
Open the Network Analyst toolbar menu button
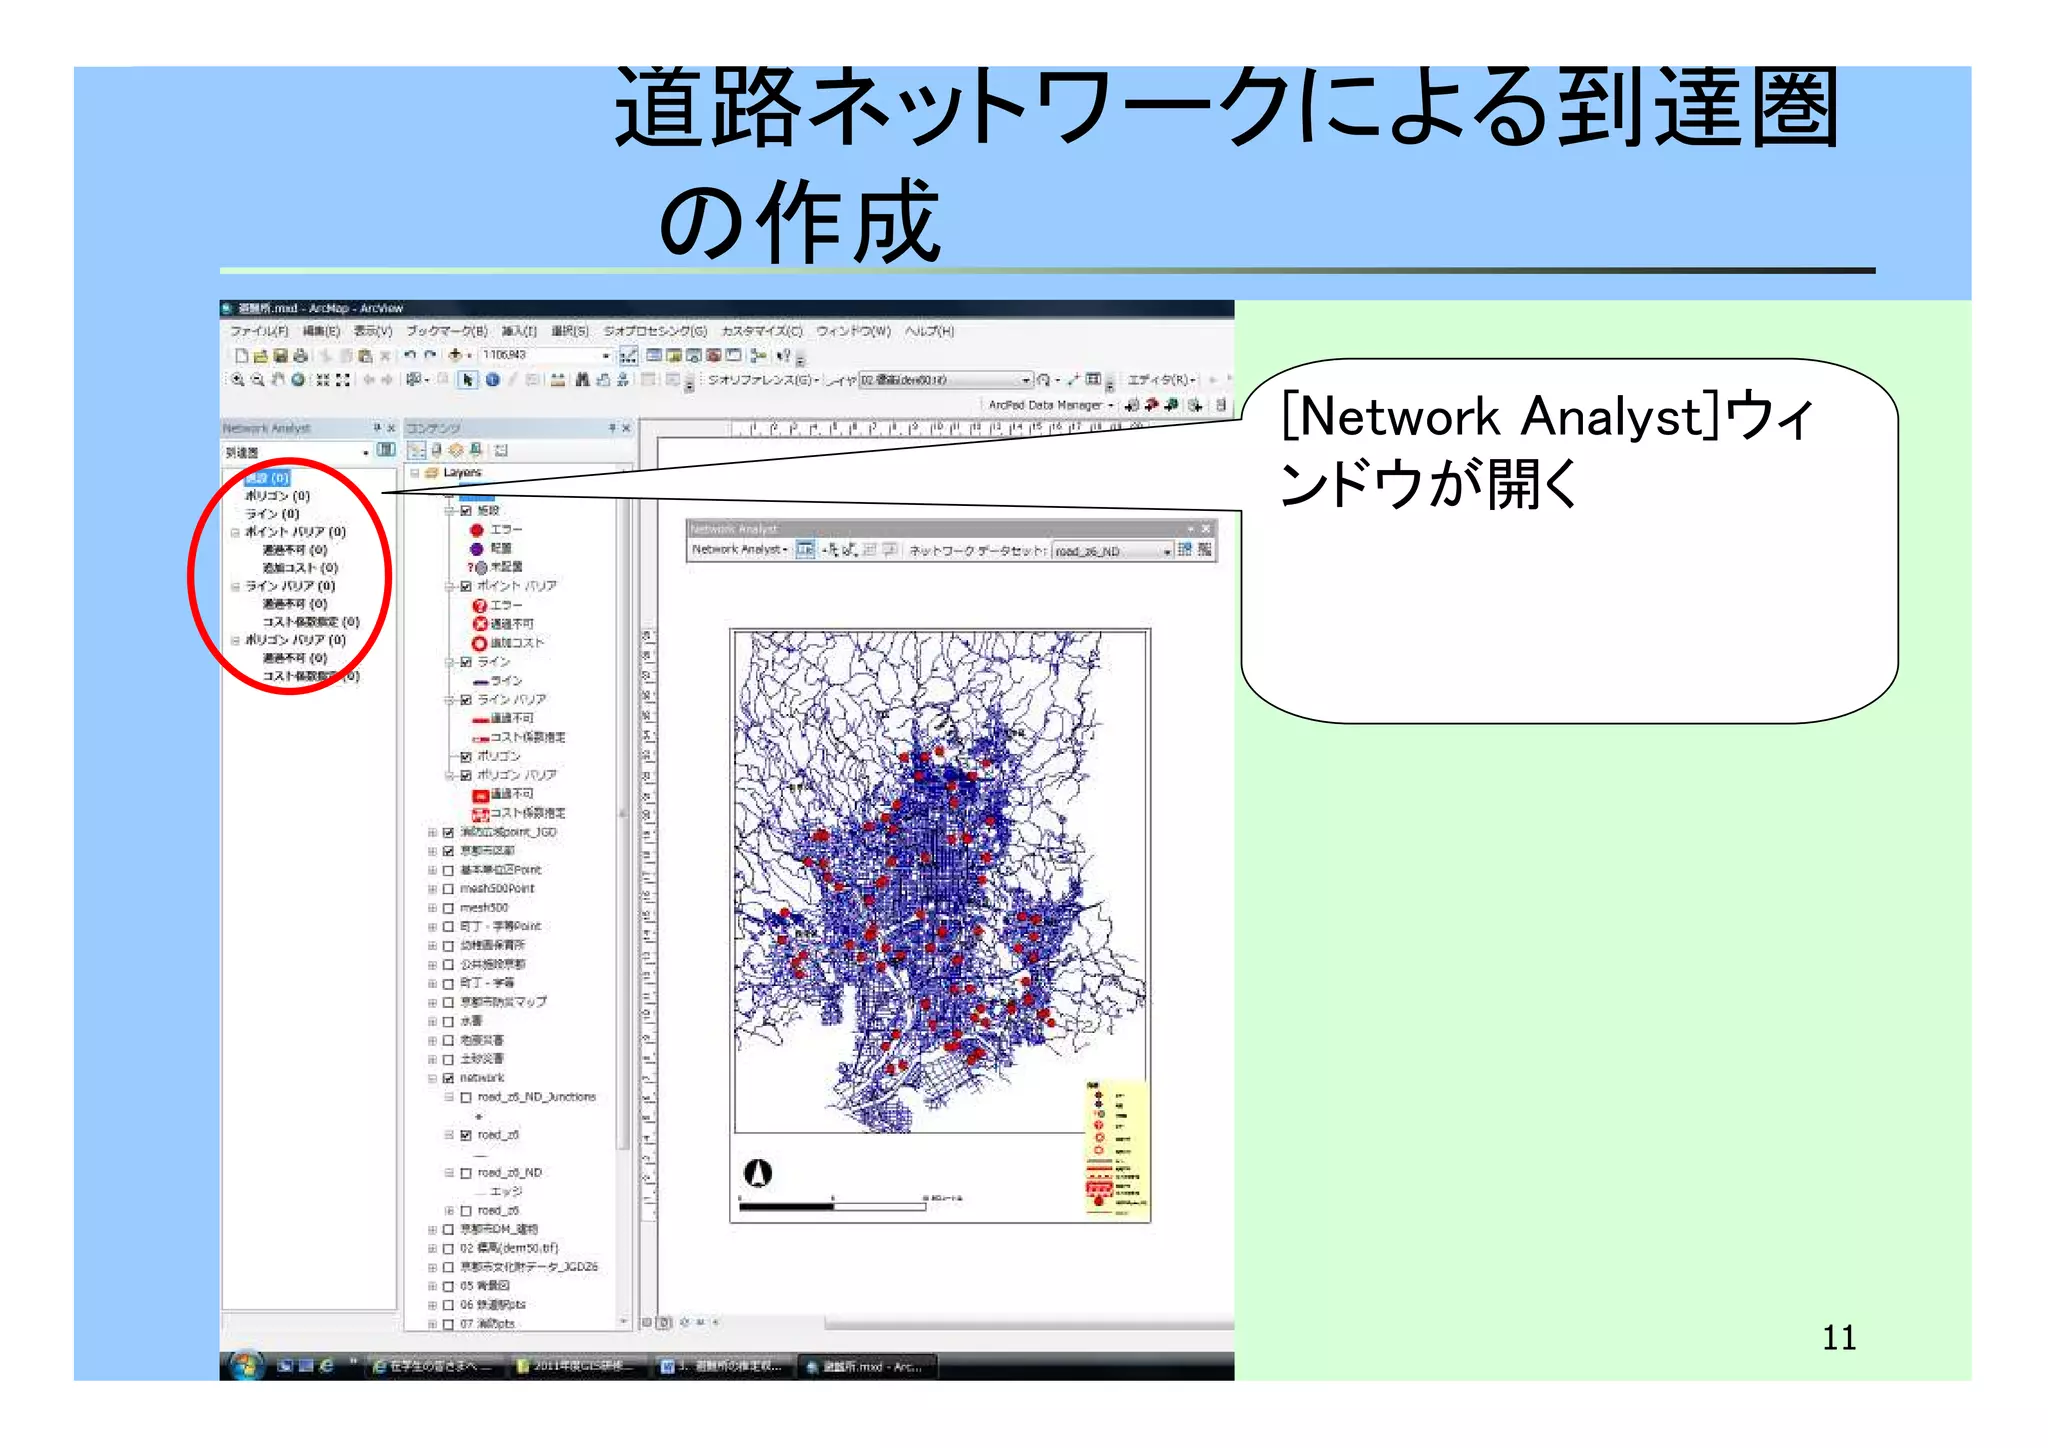click(740, 550)
